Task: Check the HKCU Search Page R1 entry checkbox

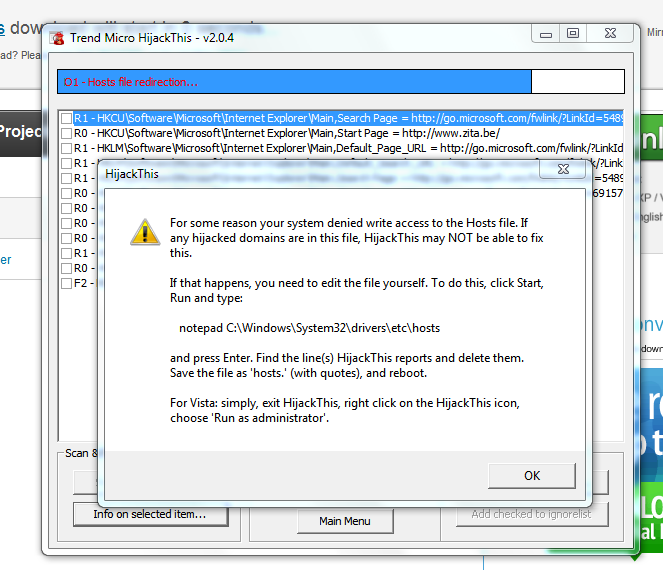Action: point(66,118)
